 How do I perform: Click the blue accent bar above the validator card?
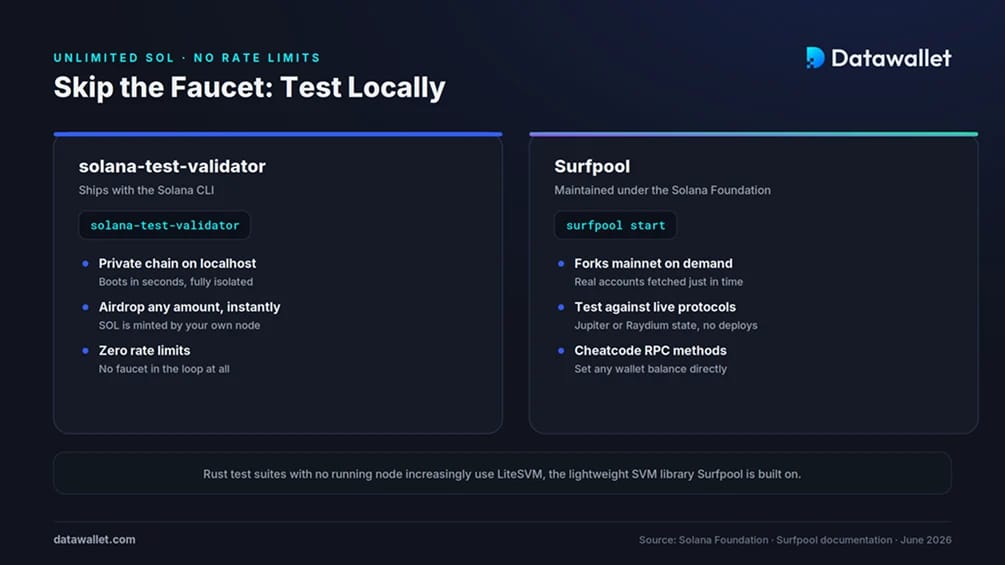pyautogui.click(x=278, y=134)
